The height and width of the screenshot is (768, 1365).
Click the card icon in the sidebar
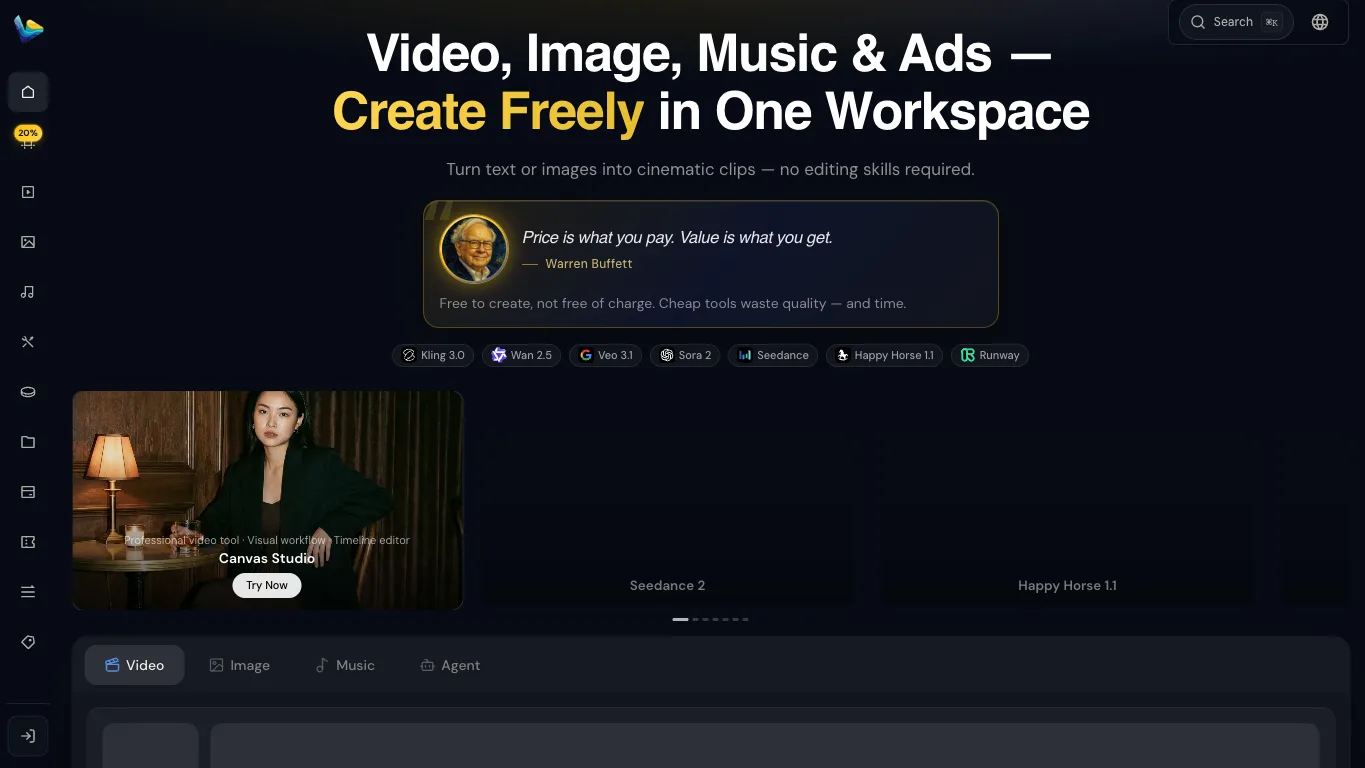28,492
